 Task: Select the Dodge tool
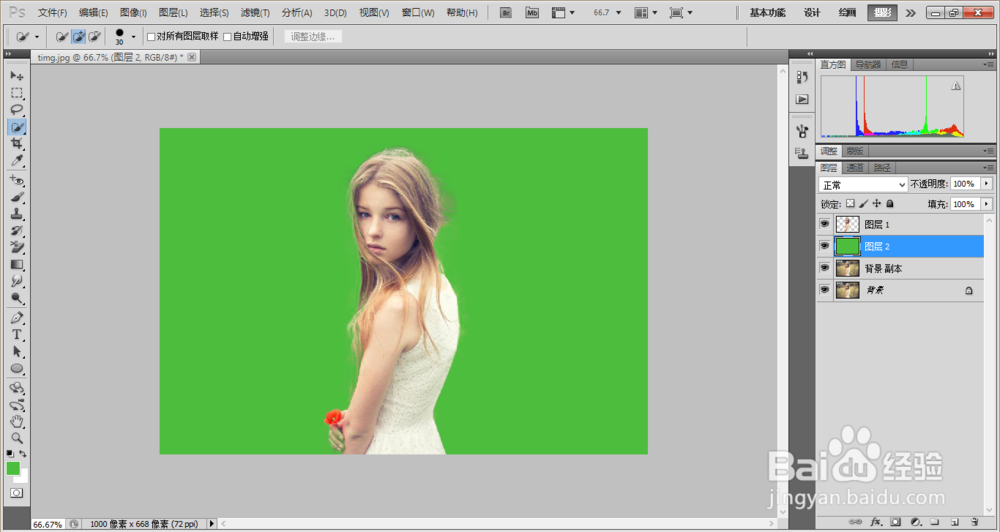(17, 299)
